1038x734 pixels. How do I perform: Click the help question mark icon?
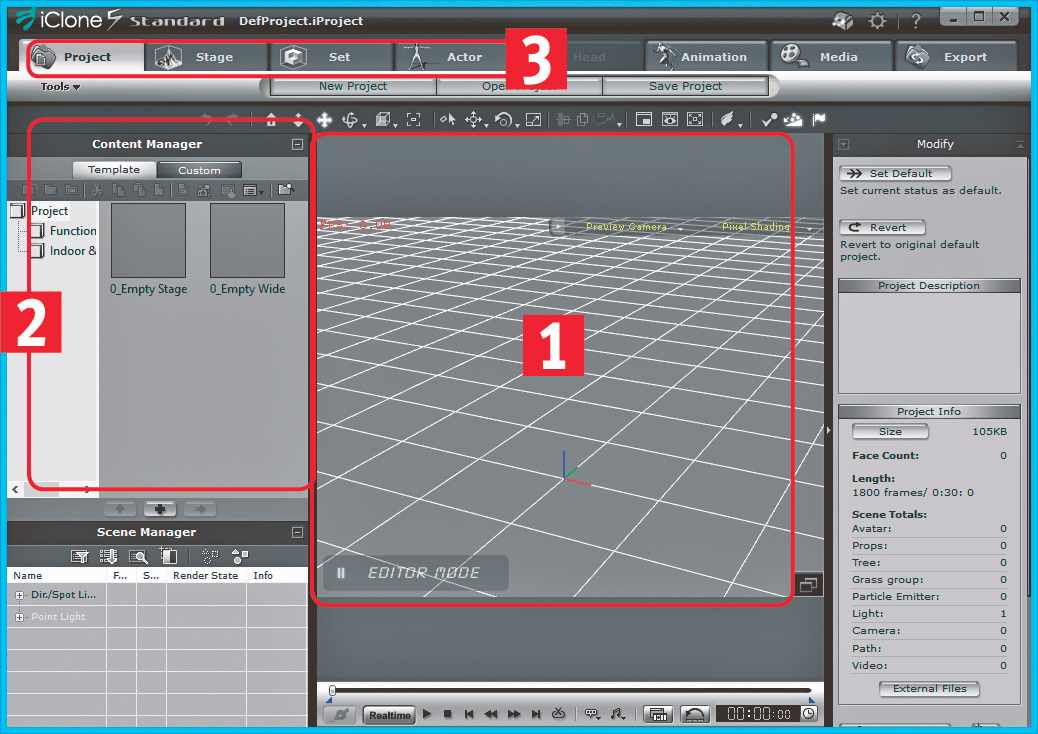(915, 21)
